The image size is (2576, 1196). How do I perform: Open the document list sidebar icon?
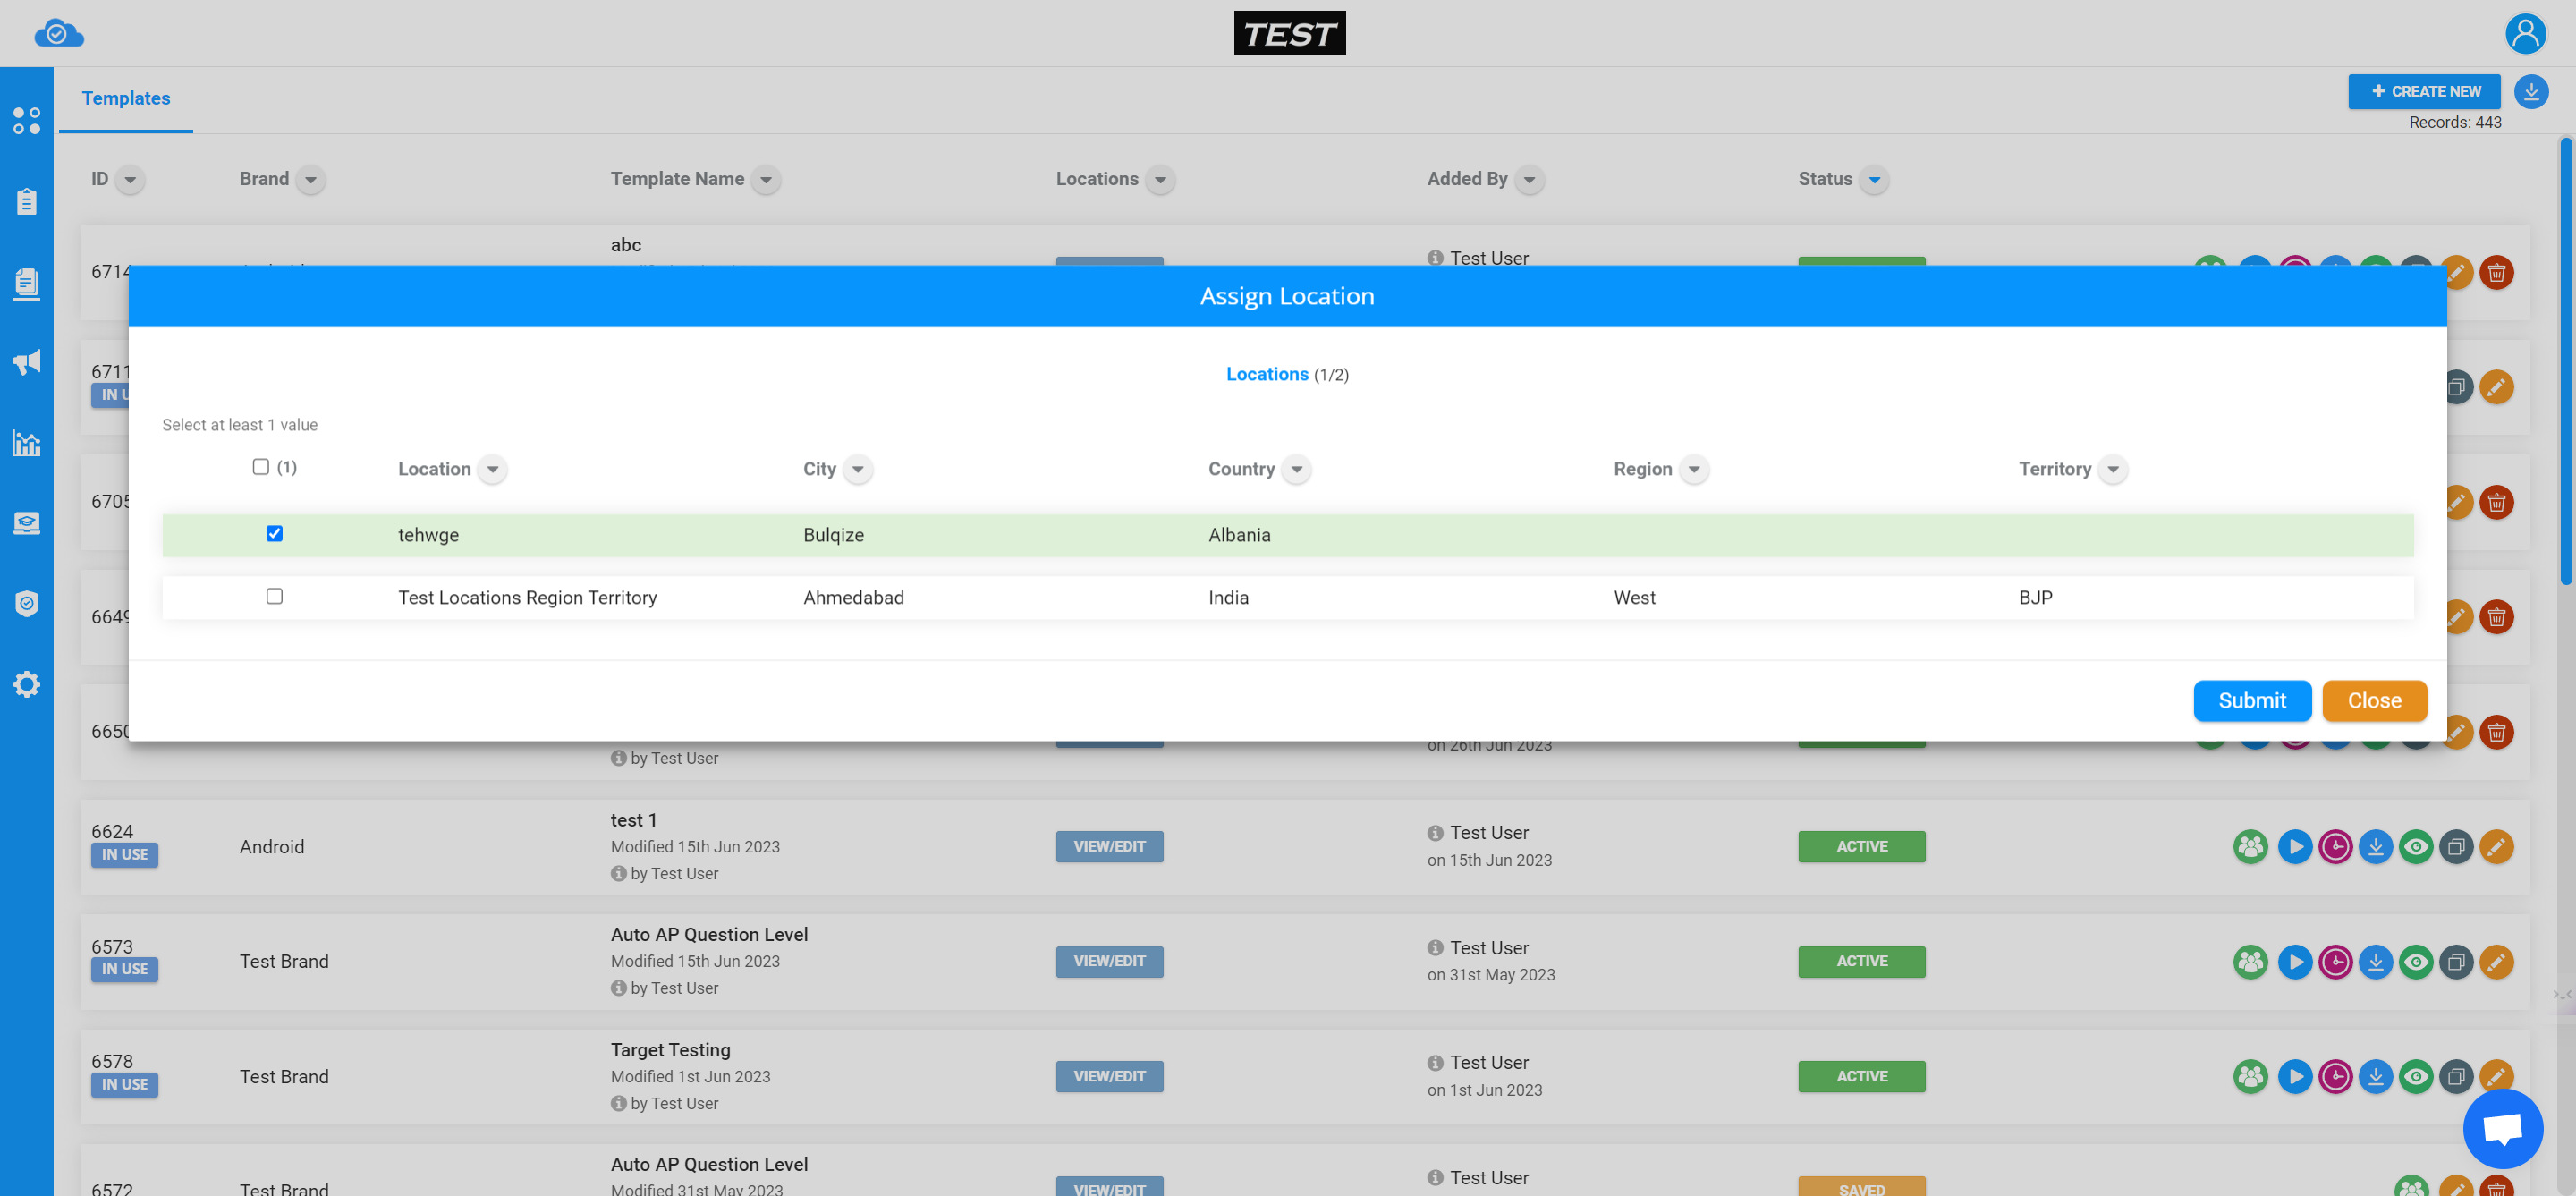(x=27, y=283)
